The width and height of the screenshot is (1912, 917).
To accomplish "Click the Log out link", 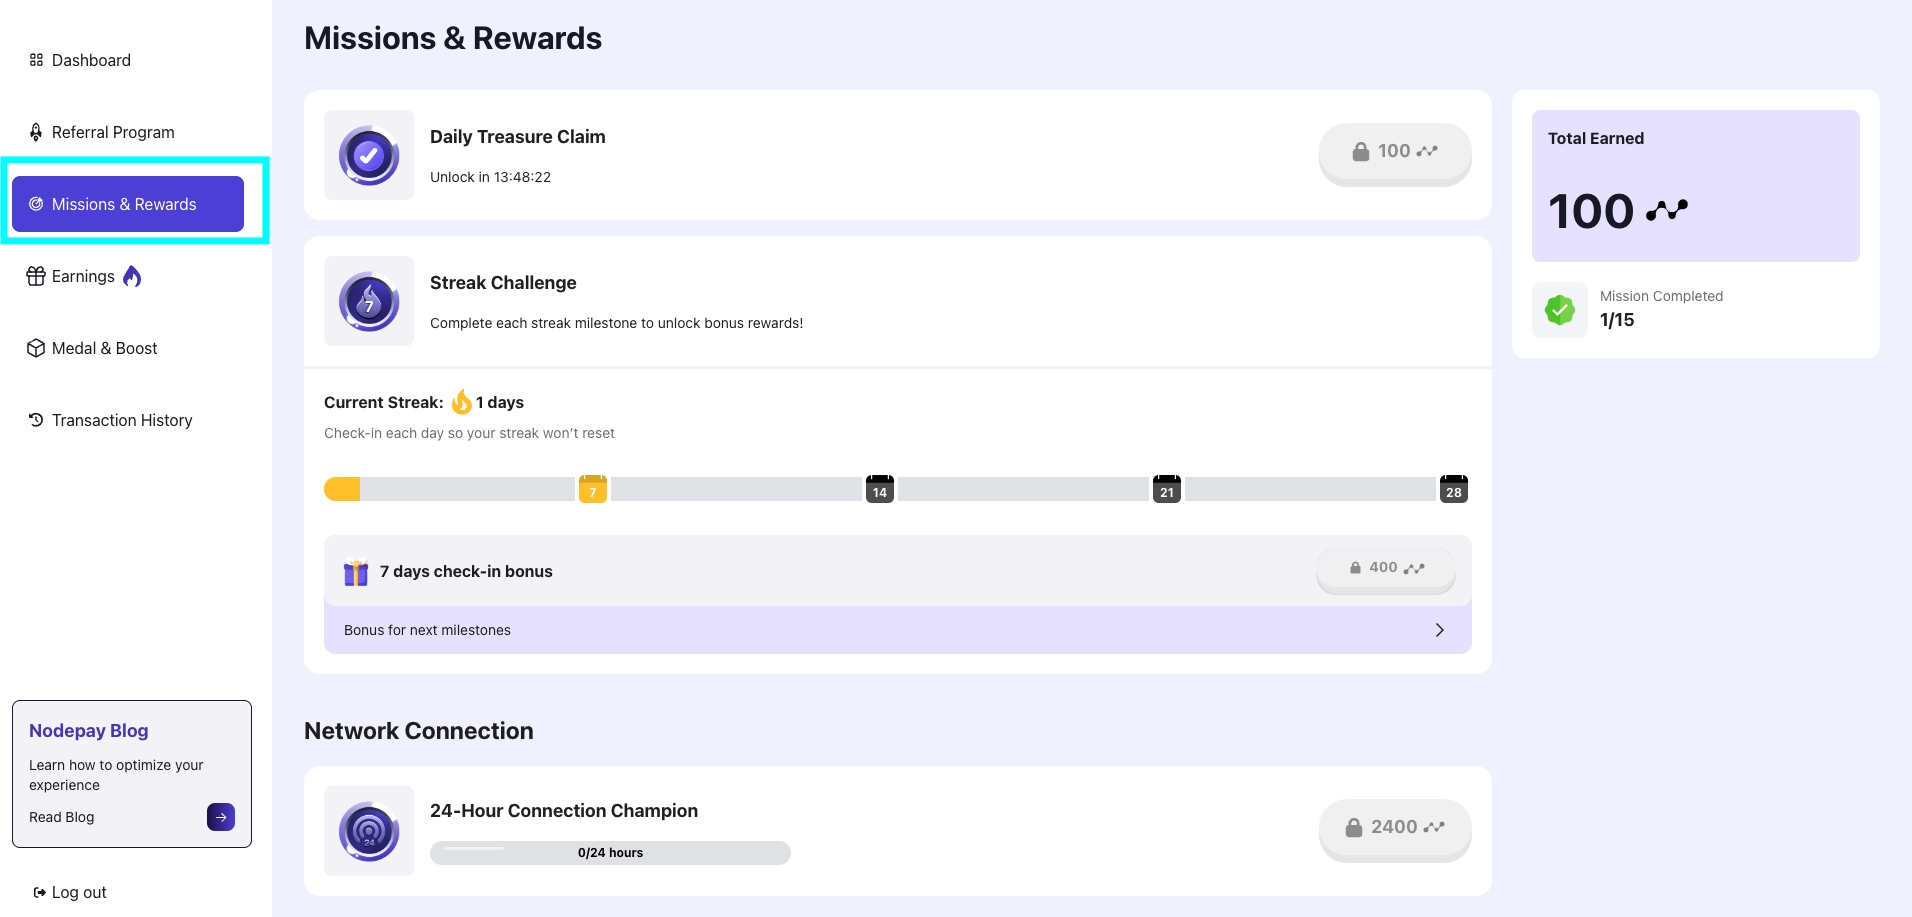I will [x=69, y=892].
